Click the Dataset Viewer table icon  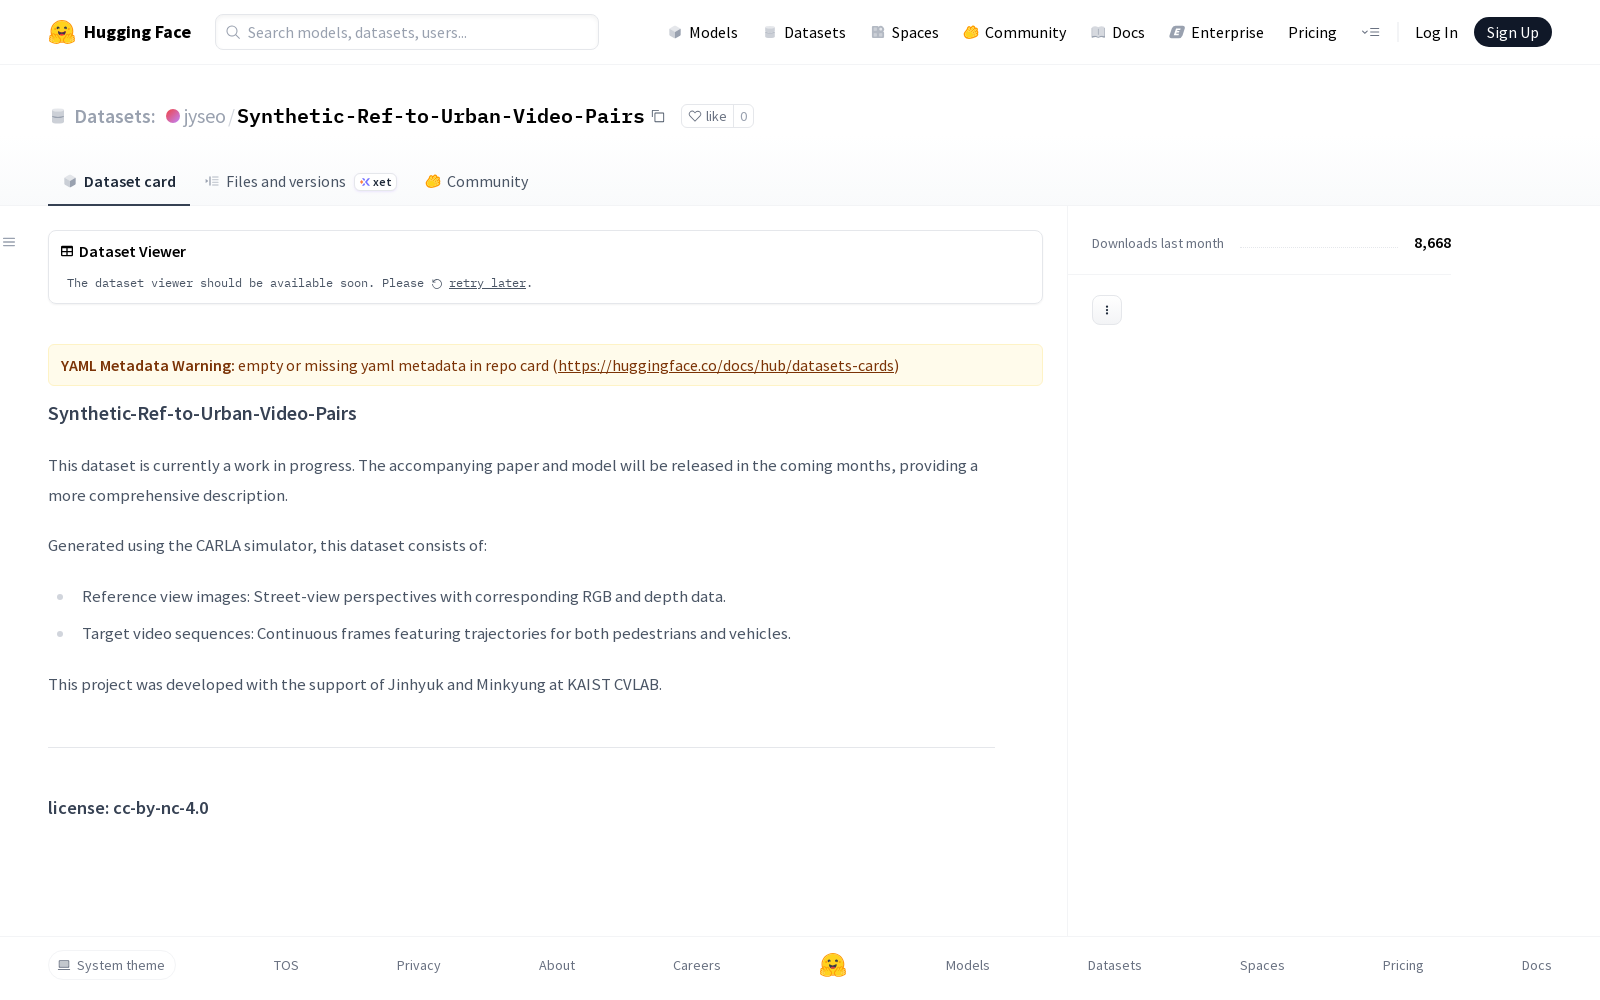click(67, 252)
